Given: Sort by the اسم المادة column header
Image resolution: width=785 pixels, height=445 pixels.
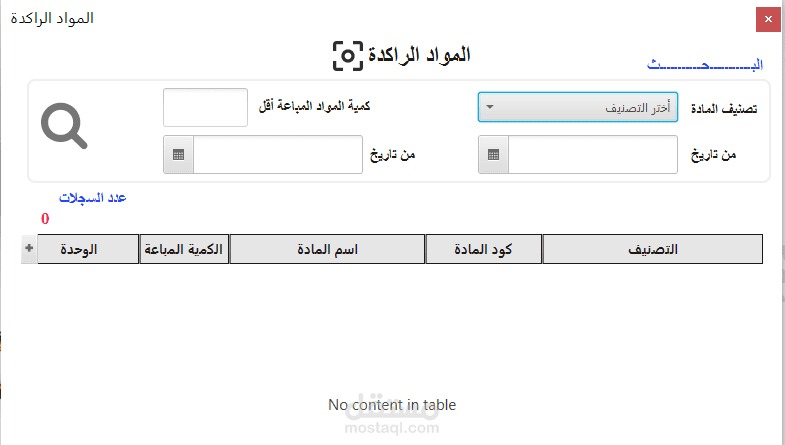Looking at the screenshot, I should (327, 249).
